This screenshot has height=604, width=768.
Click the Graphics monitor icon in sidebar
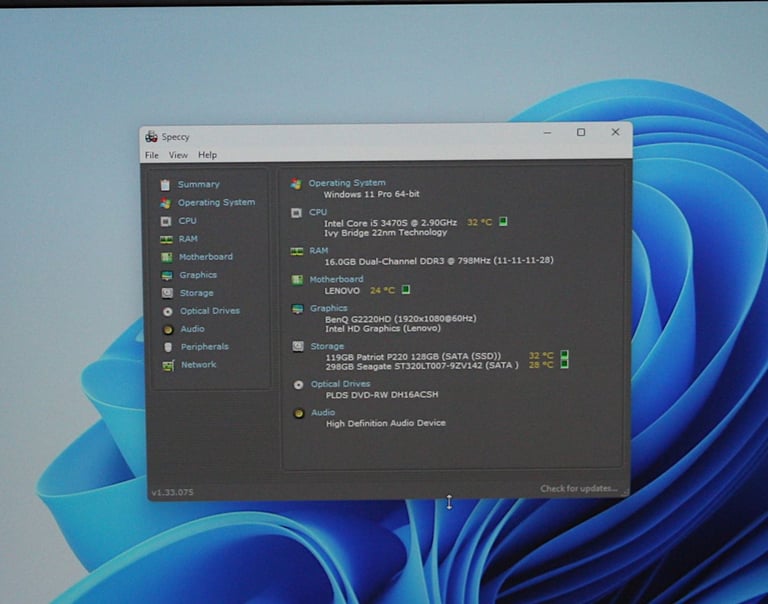click(x=167, y=275)
